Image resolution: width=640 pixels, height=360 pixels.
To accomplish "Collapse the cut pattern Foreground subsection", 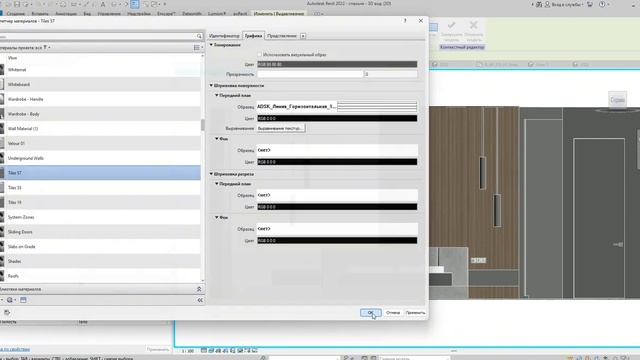I will click(x=217, y=184).
